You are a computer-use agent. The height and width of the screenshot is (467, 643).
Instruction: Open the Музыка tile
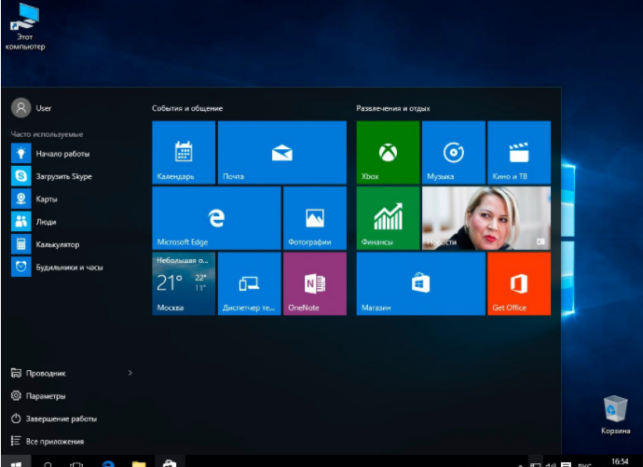454,152
